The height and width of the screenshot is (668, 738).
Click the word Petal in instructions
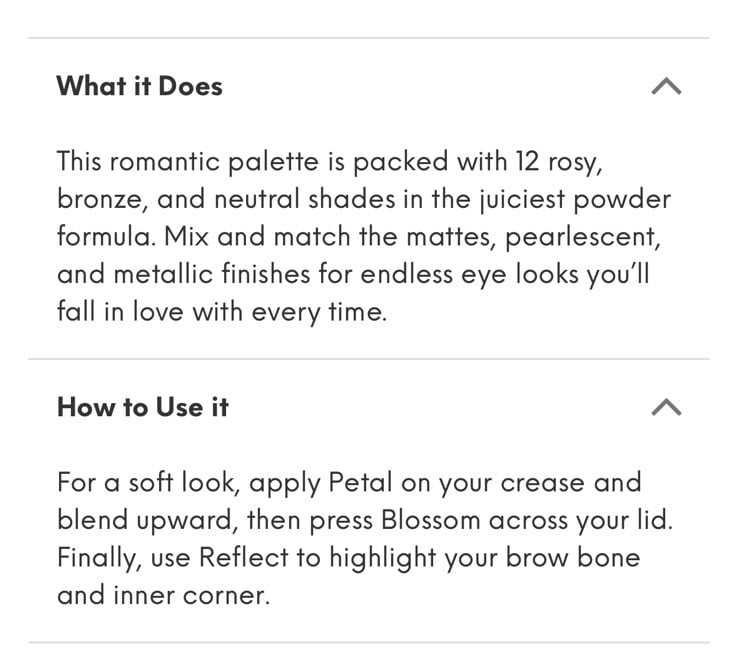pos(360,482)
